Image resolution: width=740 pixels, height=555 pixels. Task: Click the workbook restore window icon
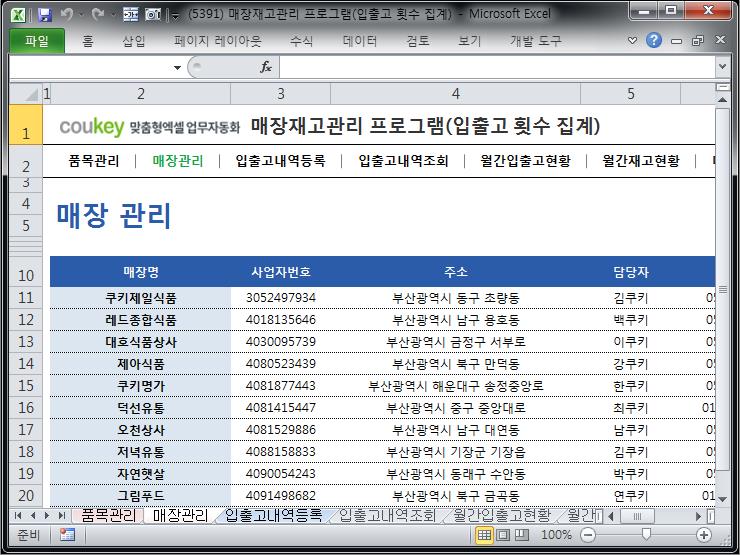(x=698, y=41)
